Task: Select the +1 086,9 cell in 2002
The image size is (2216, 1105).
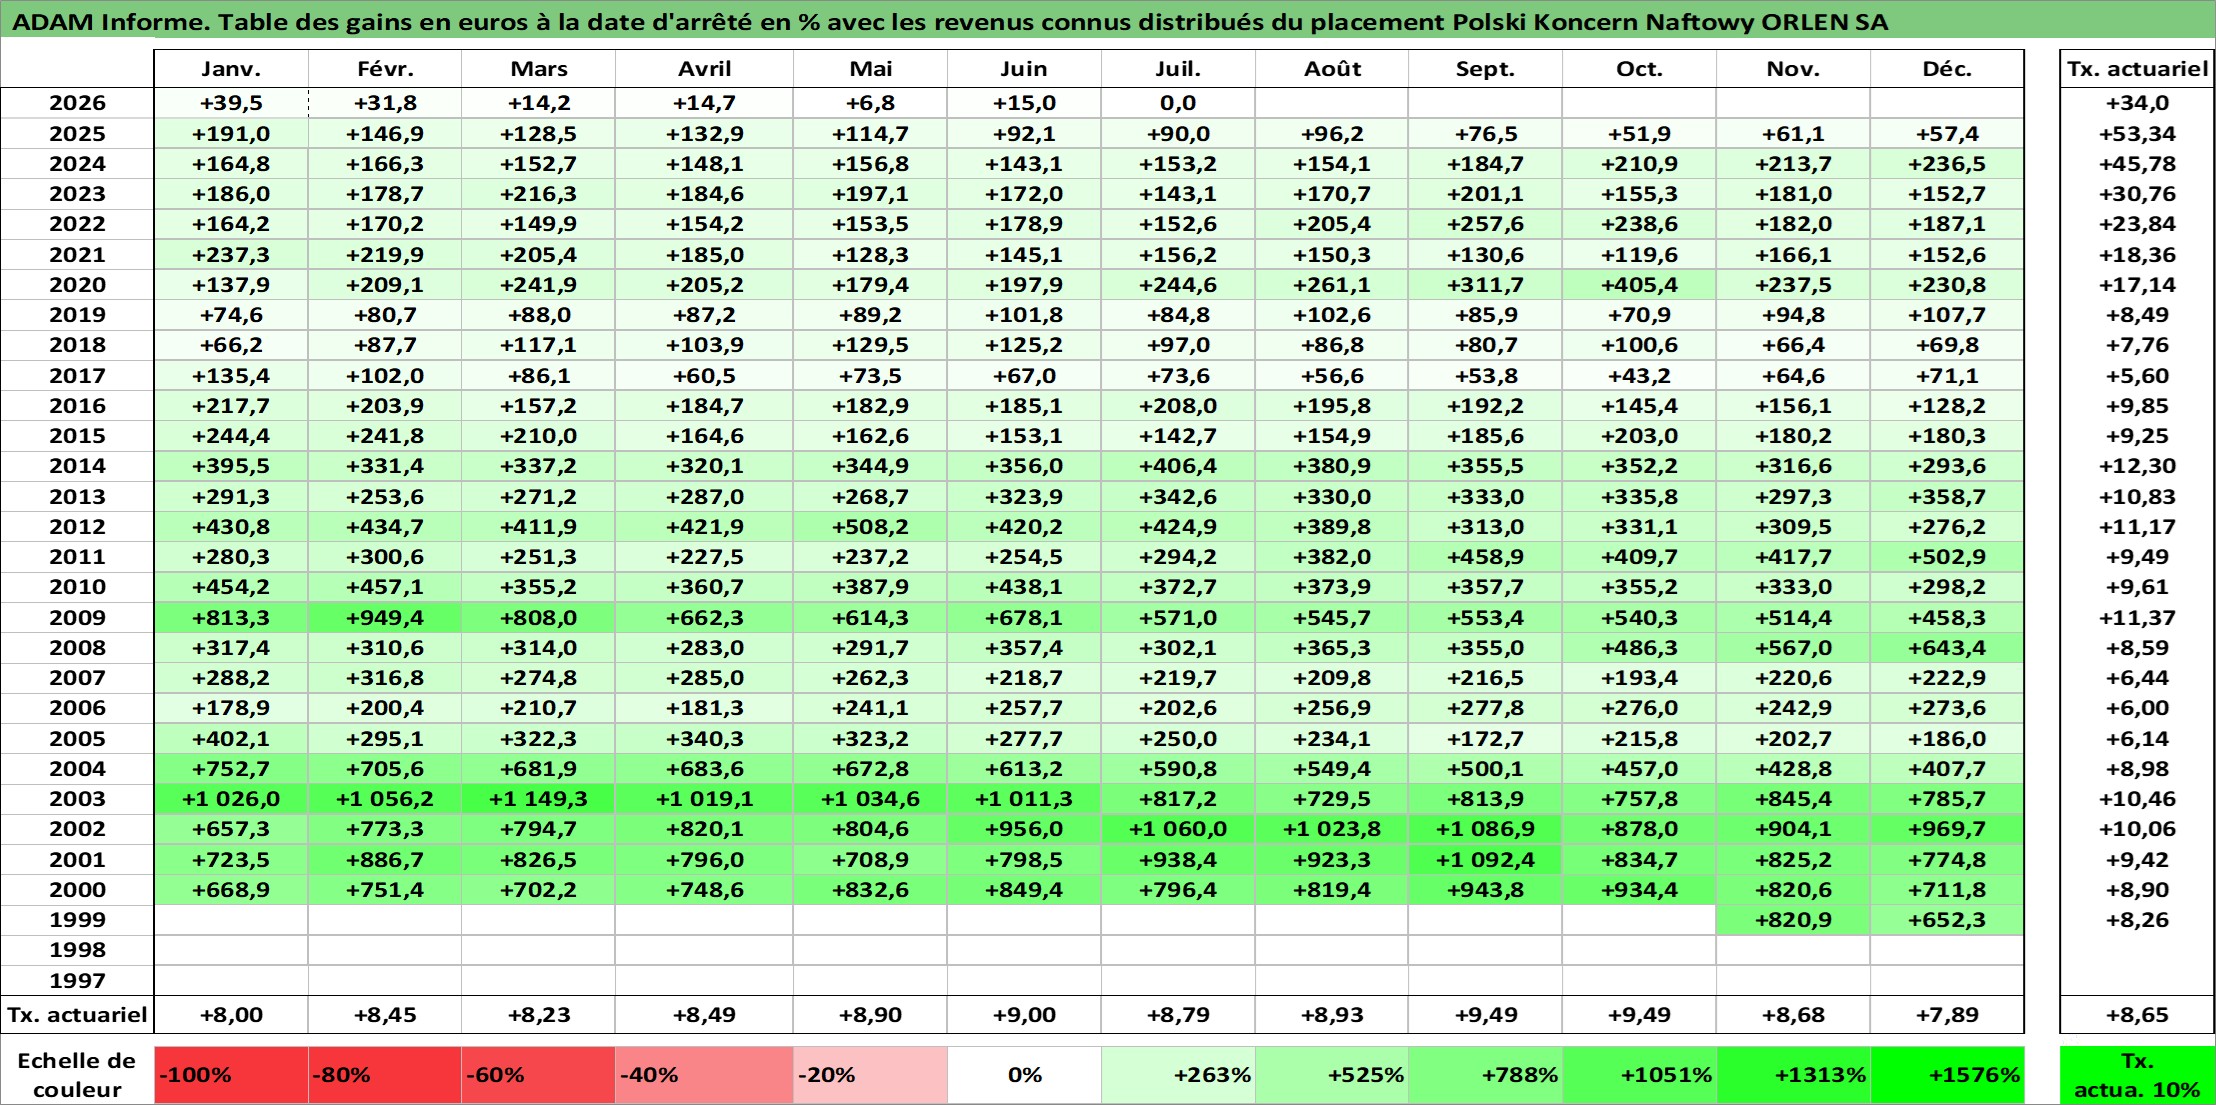Action: point(1485,828)
